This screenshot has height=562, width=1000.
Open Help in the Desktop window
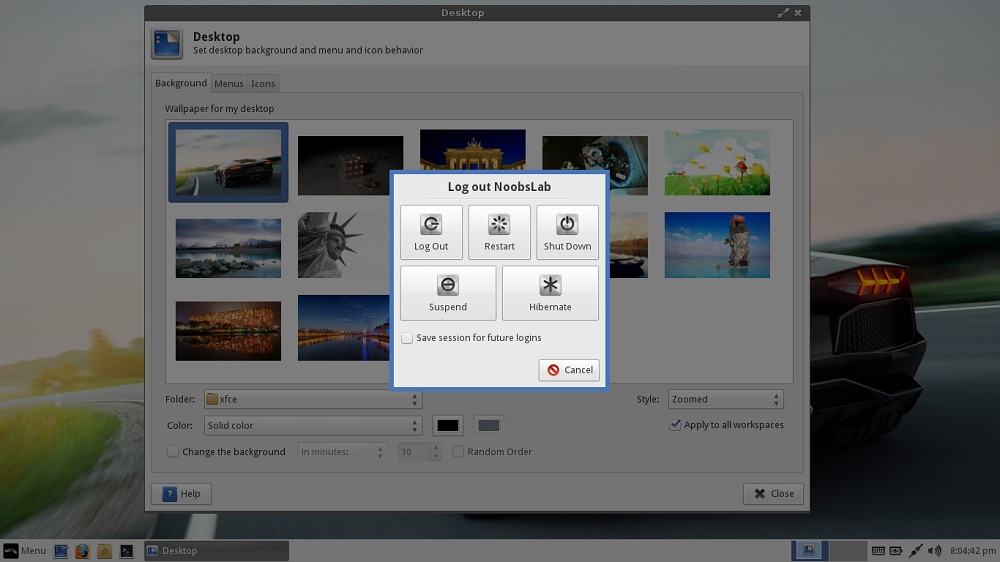coord(181,494)
